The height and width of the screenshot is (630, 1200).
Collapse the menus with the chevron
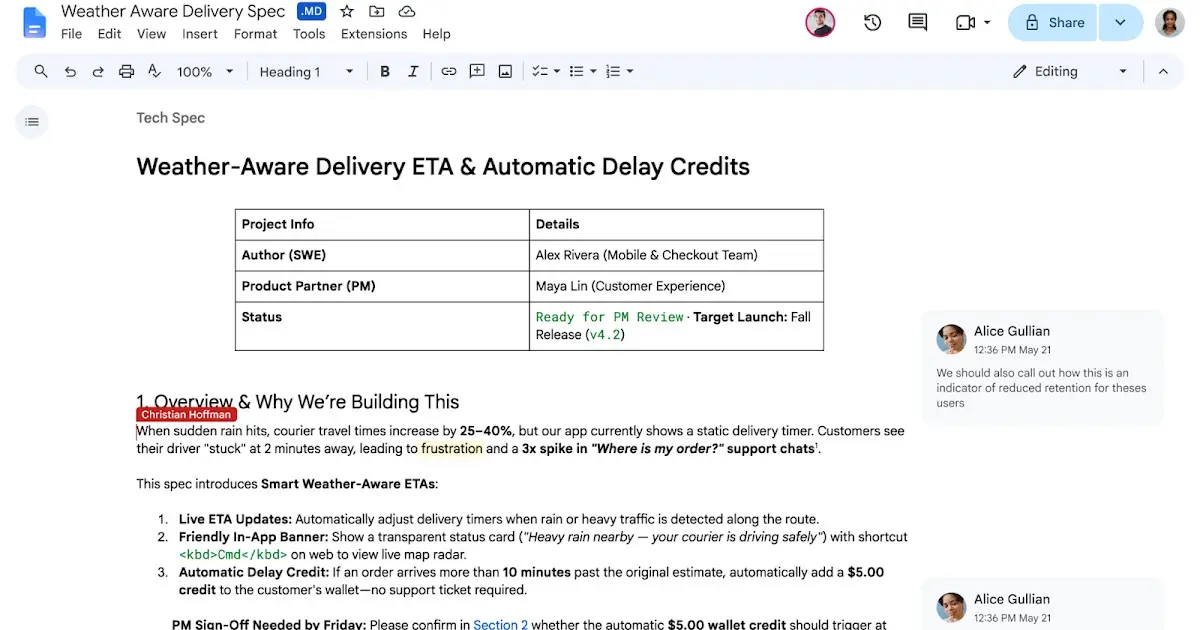click(x=1163, y=71)
